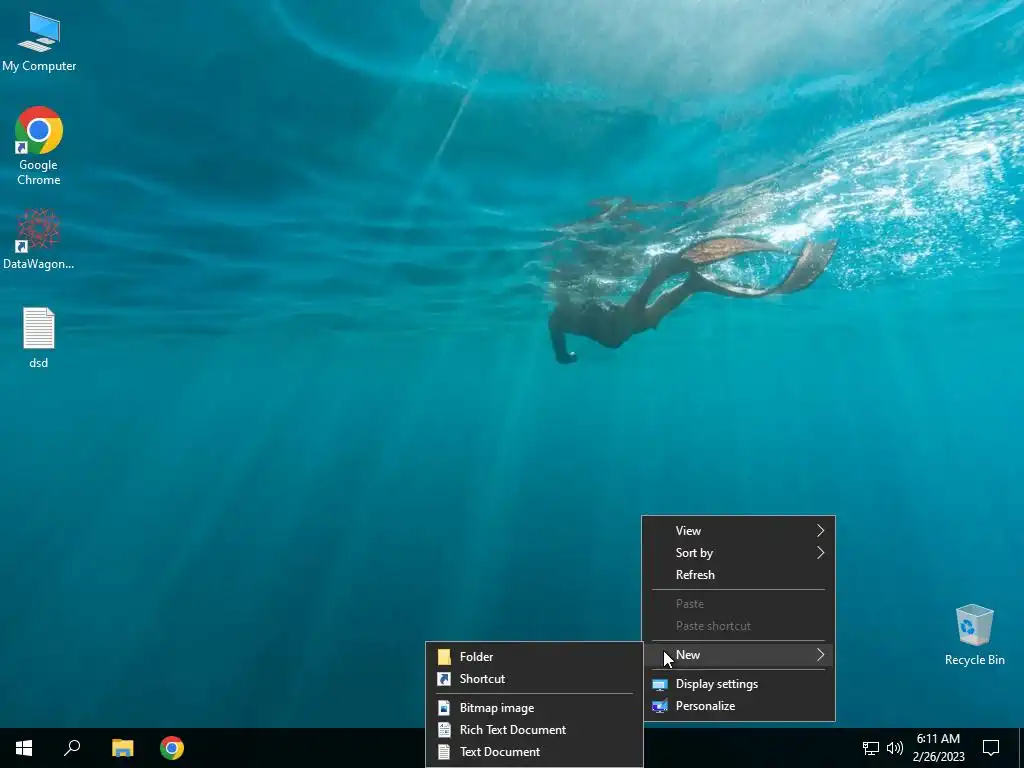Click the Bitmap image file icon

(444, 708)
